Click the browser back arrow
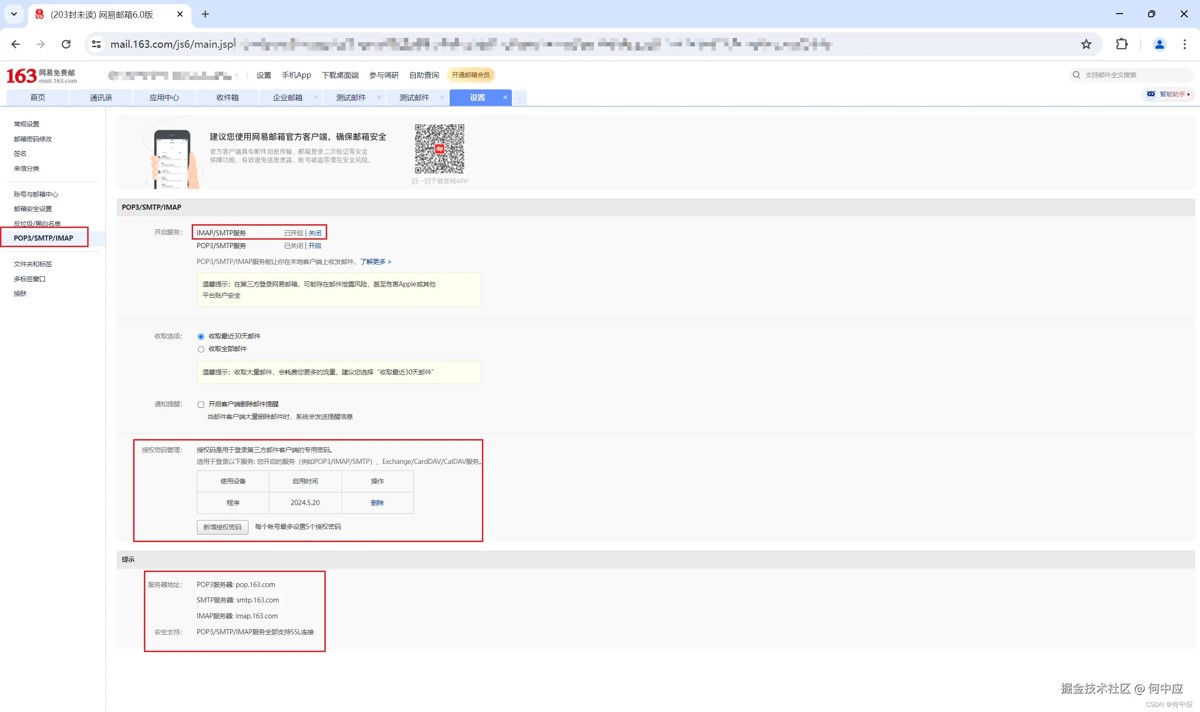 pyautogui.click(x=15, y=44)
